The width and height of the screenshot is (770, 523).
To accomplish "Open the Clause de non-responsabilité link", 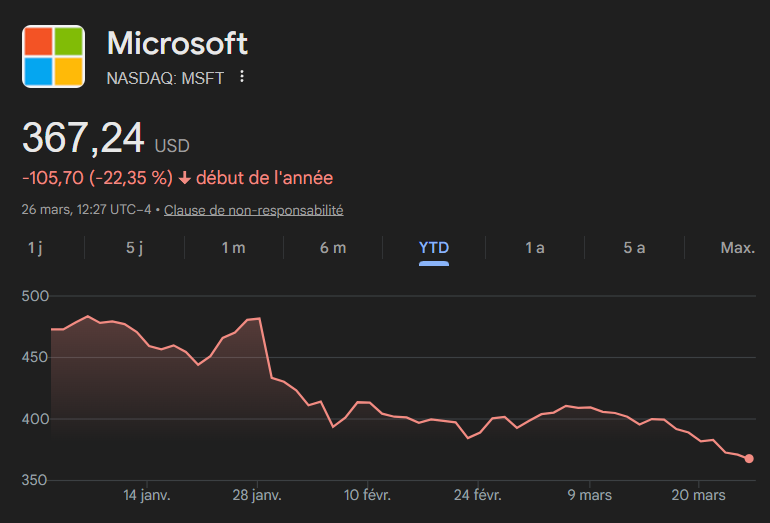I will 253,210.
